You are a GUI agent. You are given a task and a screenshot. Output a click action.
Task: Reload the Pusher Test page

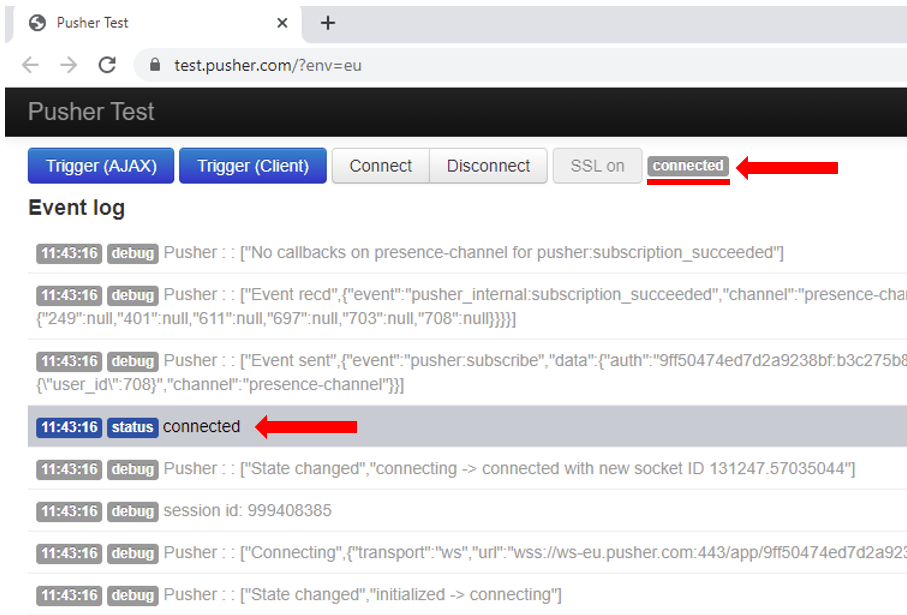[x=107, y=65]
